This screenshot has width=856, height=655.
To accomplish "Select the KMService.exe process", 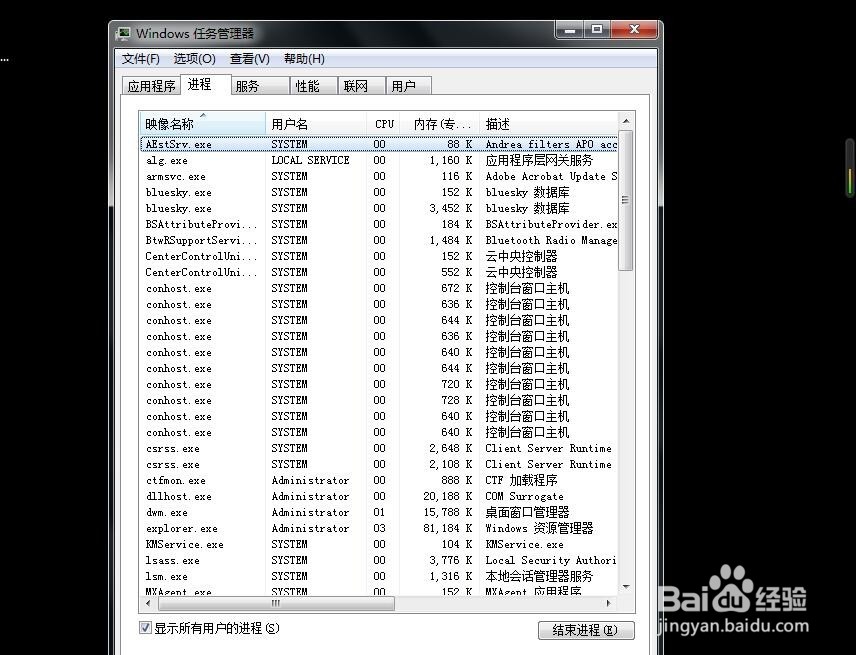I will (x=379, y=544).
